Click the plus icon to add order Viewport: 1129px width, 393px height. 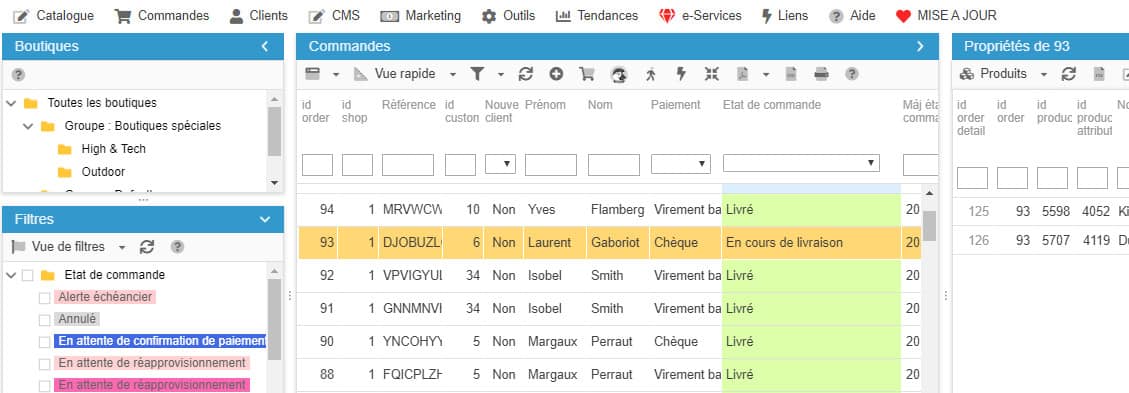pyautogui.click(x=556, y=74)
